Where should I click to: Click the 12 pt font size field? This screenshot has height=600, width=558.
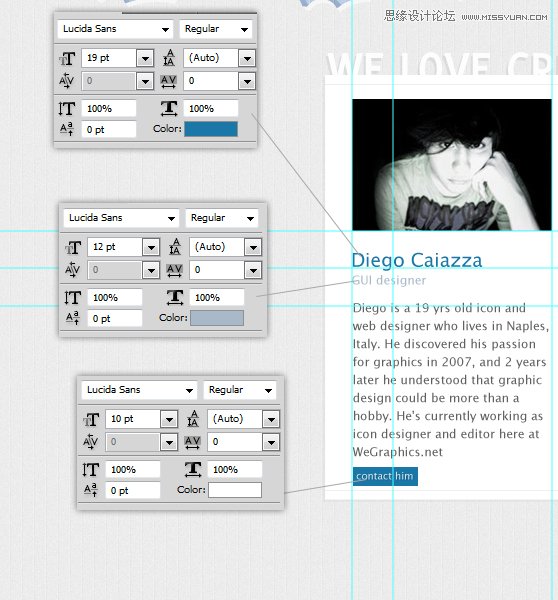[x=115, y=247]
